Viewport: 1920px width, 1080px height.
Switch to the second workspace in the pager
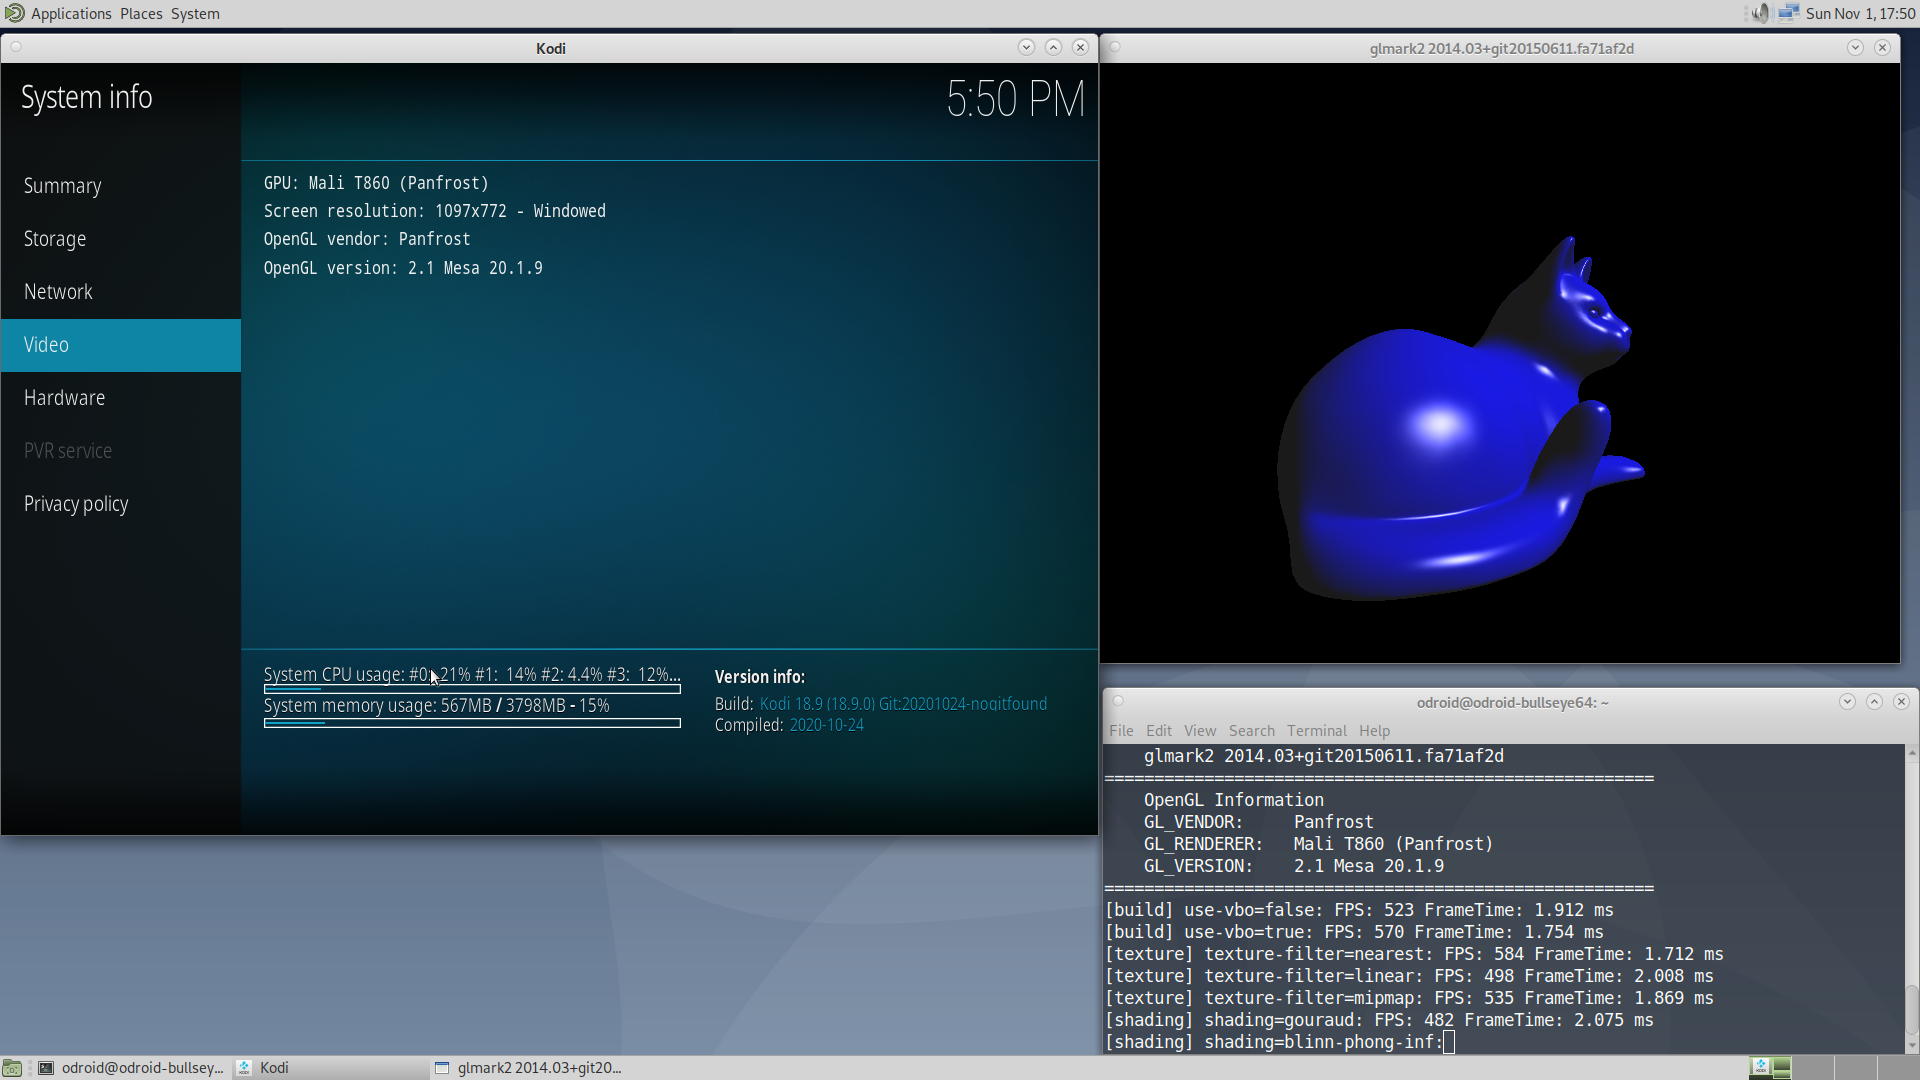tap(1813, 1068)
